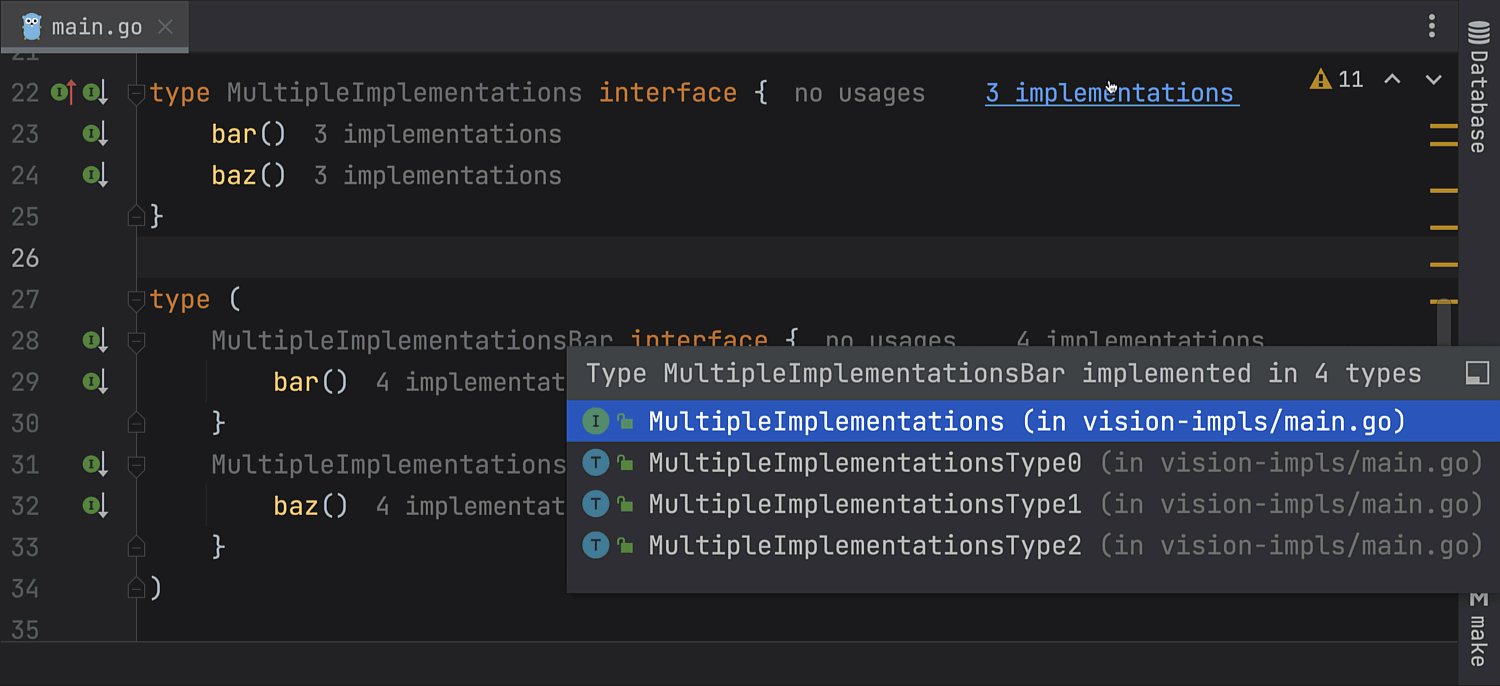Go to previous highlighted error arrow

pos(1392,79)
